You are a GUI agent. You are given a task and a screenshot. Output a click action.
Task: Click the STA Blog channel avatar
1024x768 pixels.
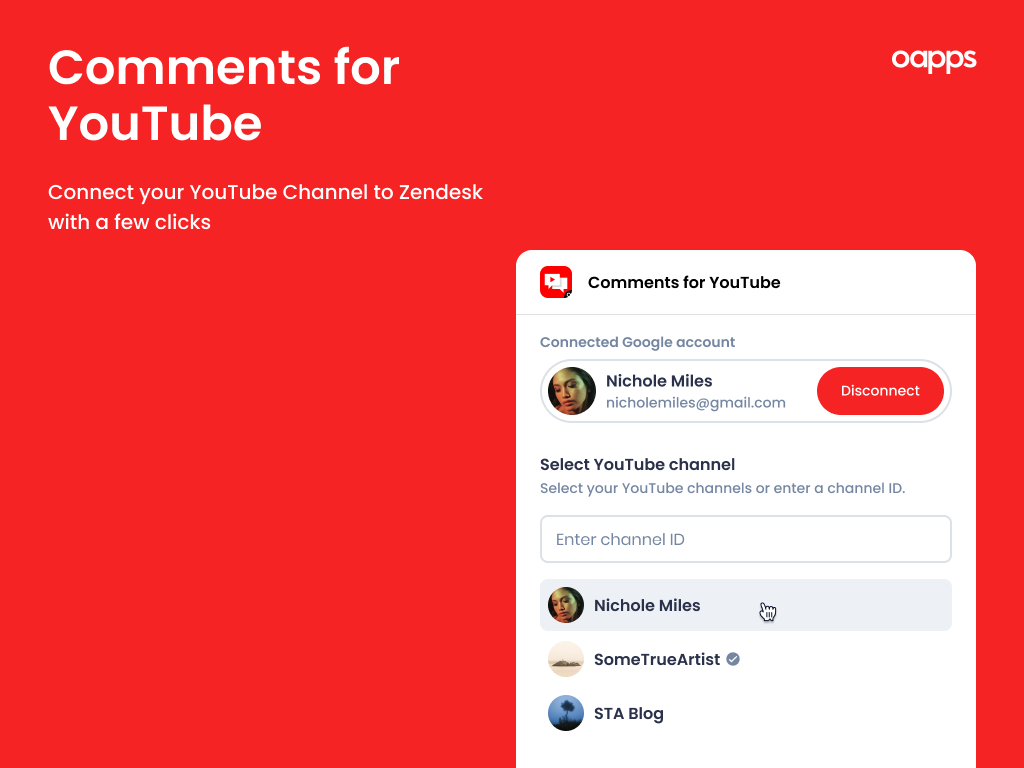pos(566,713)
